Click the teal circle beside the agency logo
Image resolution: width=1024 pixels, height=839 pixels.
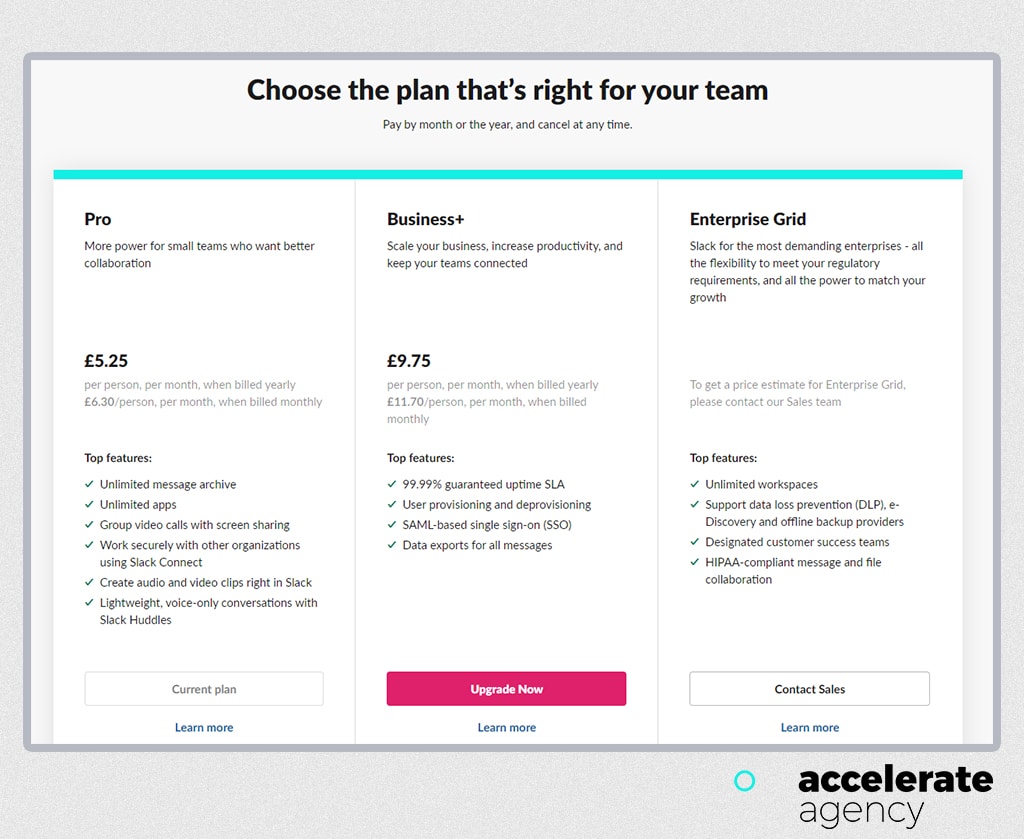[744, 780]
